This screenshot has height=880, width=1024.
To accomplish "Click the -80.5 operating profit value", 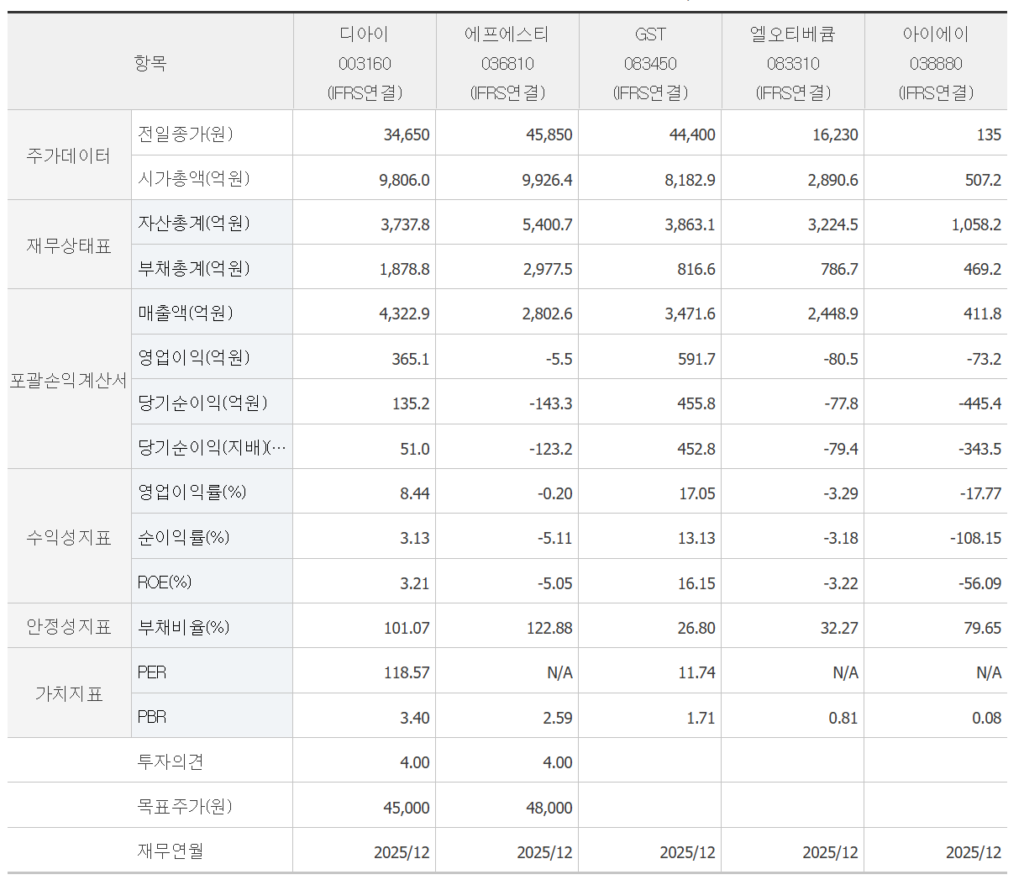I will coord(841,359).
